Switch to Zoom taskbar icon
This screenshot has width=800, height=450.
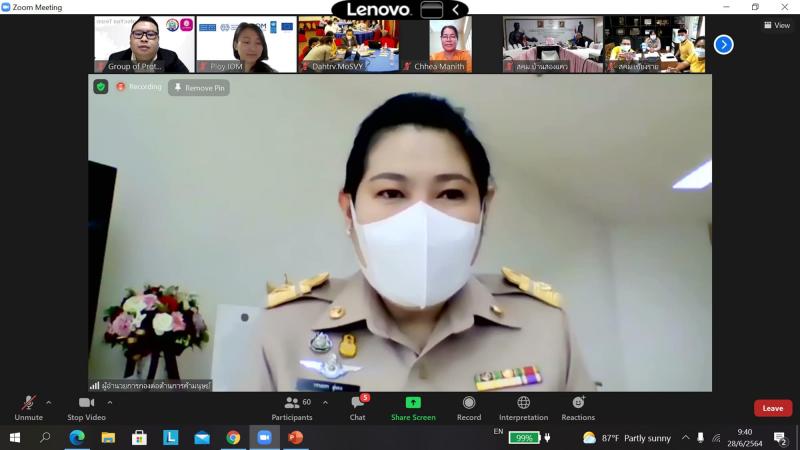pyautogui.click(x=264, y=438)
